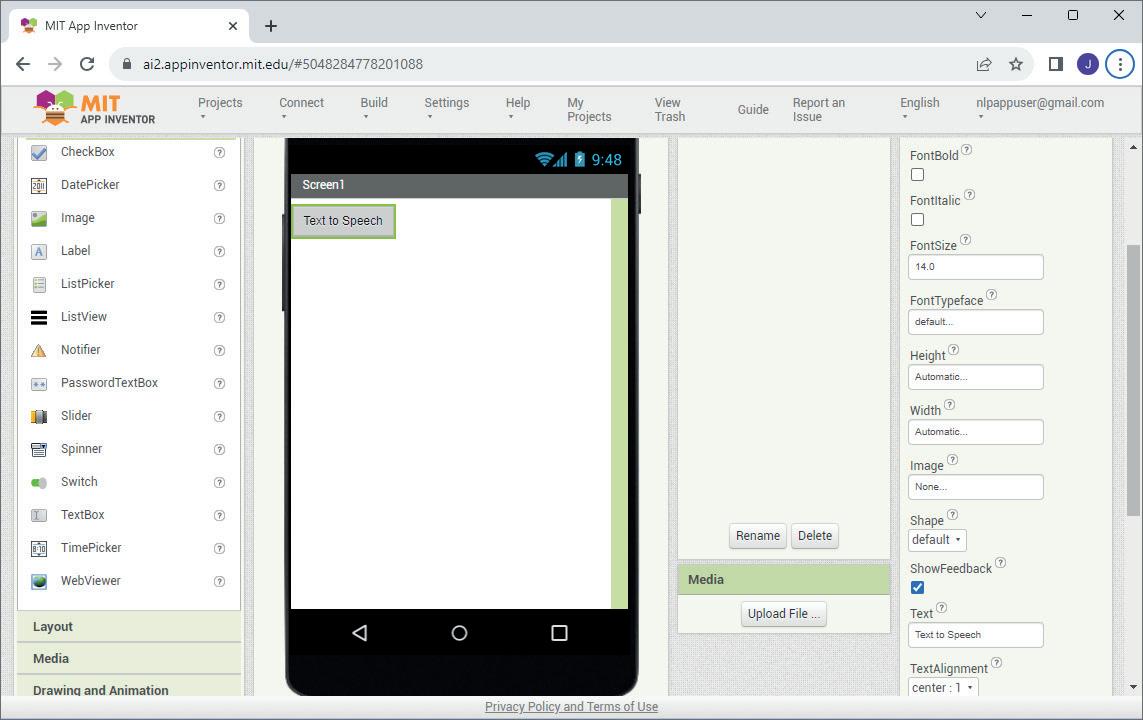Open help for the WebViewer component

click(x=219, y=582)
